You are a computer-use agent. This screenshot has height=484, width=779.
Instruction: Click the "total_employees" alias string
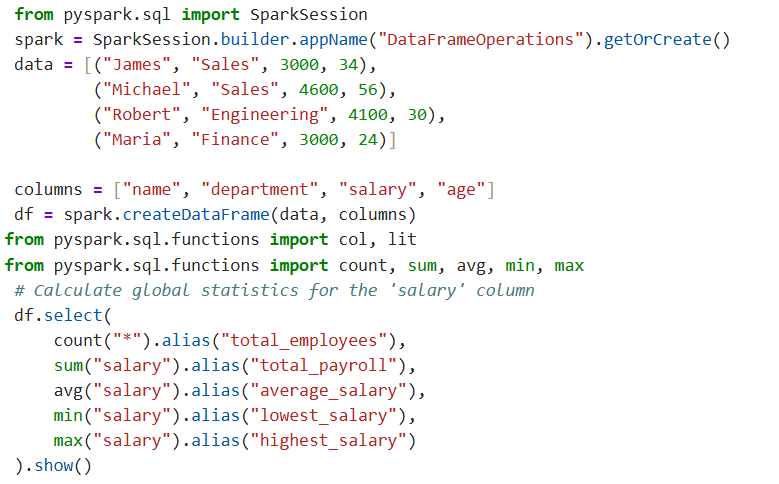[304, 340]
